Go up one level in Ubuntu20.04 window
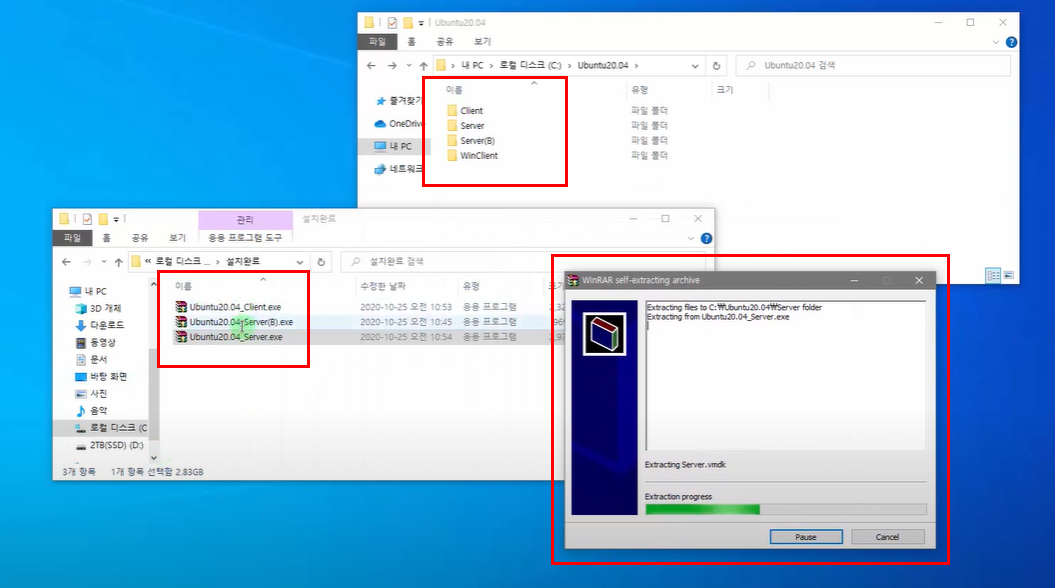Viewport: 1055px width, 588px height. [x=423, y=65]
